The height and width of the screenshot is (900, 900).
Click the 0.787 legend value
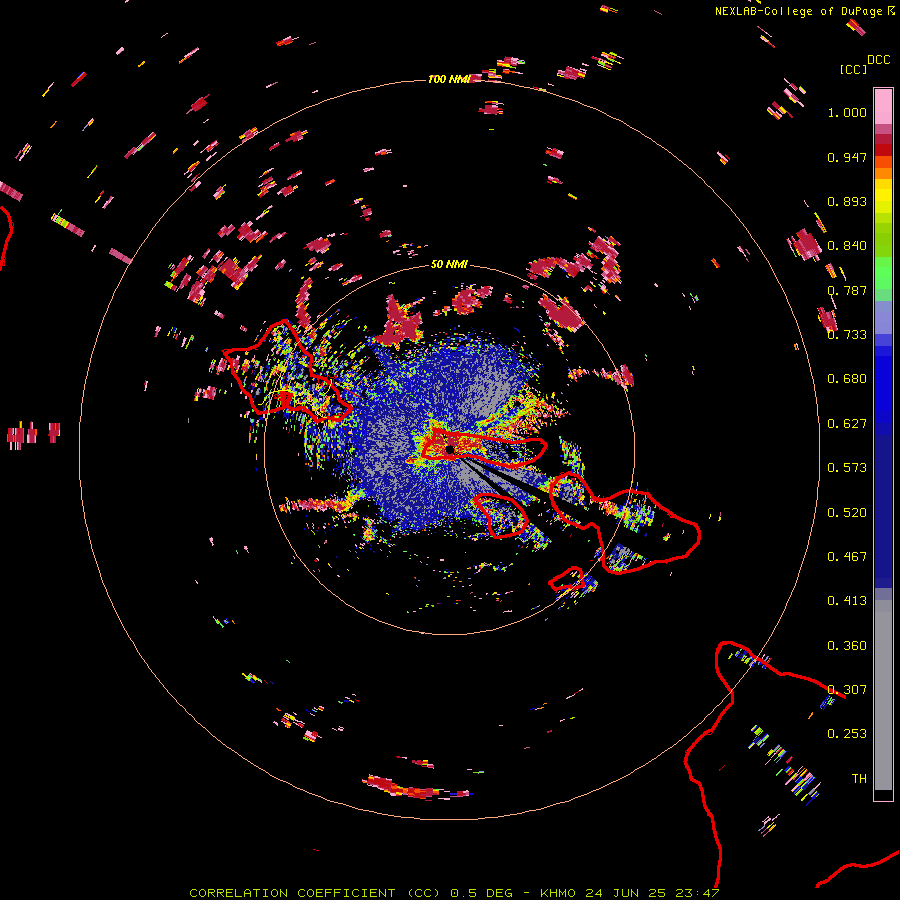coord(847,290)
